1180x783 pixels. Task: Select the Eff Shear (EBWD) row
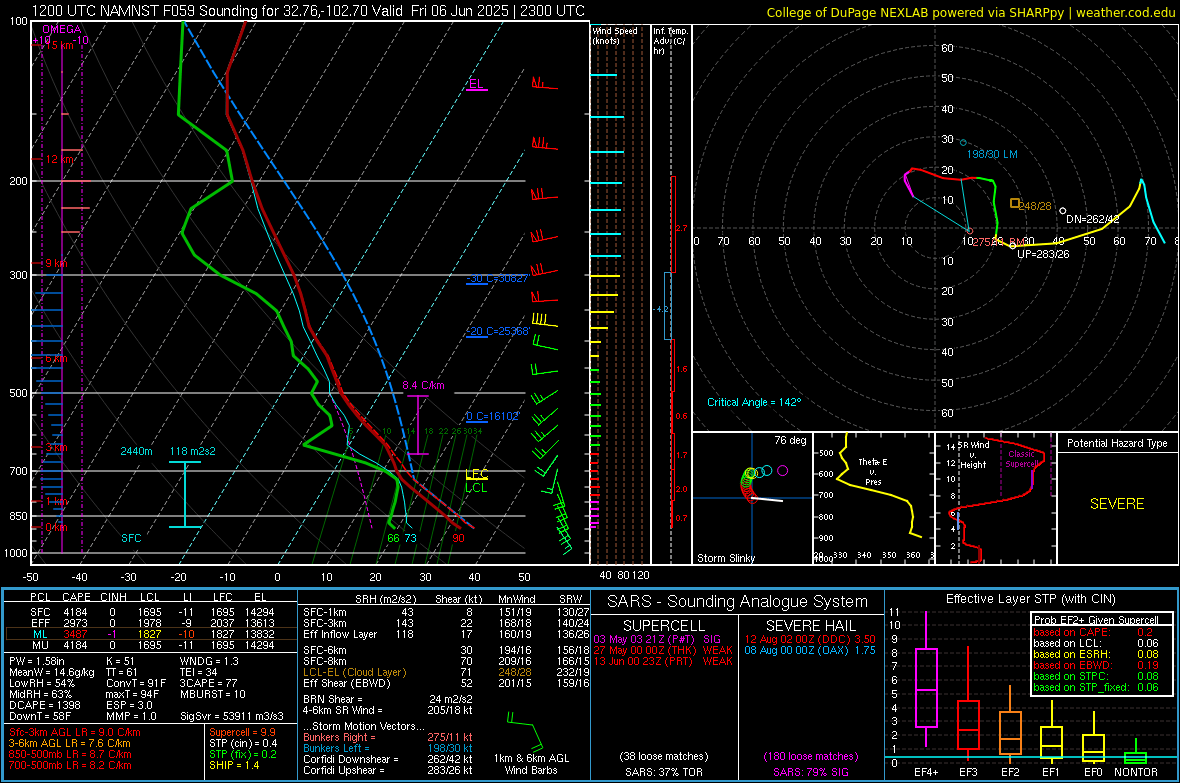click(x=446, y=684)
